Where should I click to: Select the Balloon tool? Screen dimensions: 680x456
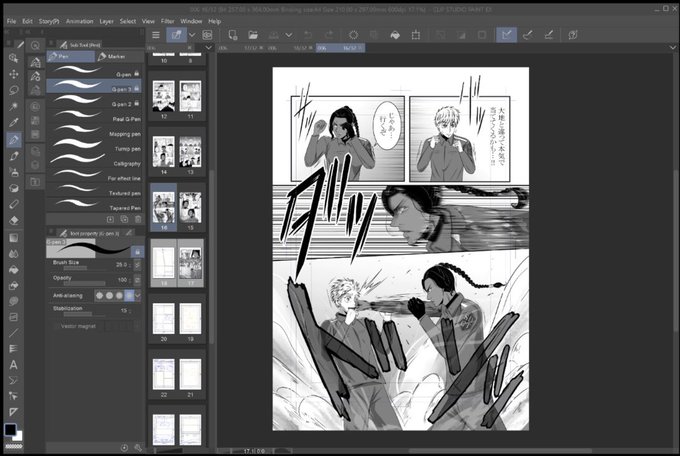[x=13, y=301]
